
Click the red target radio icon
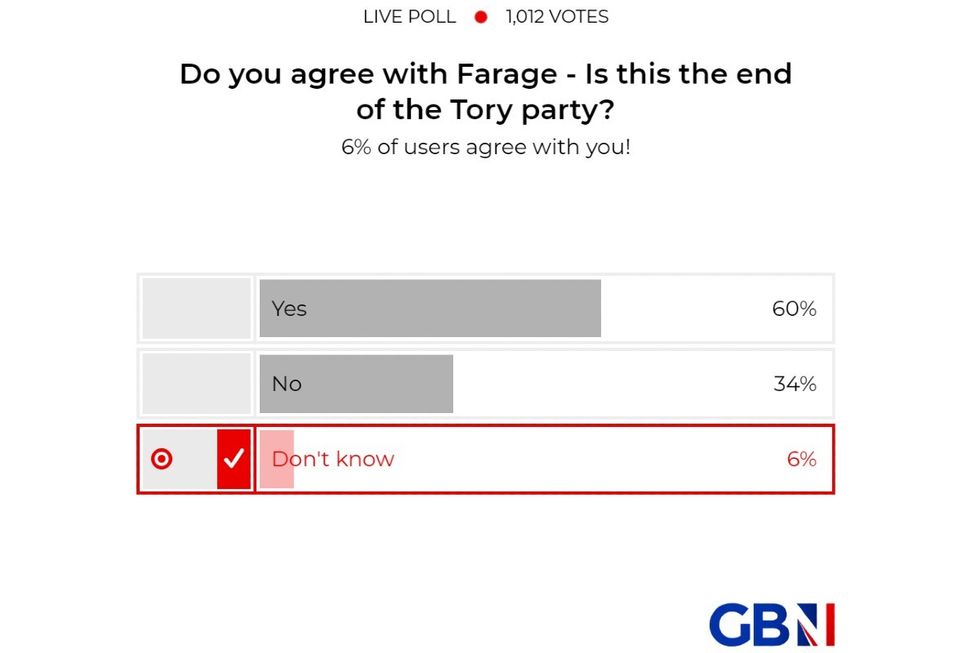tap(162, 459)
